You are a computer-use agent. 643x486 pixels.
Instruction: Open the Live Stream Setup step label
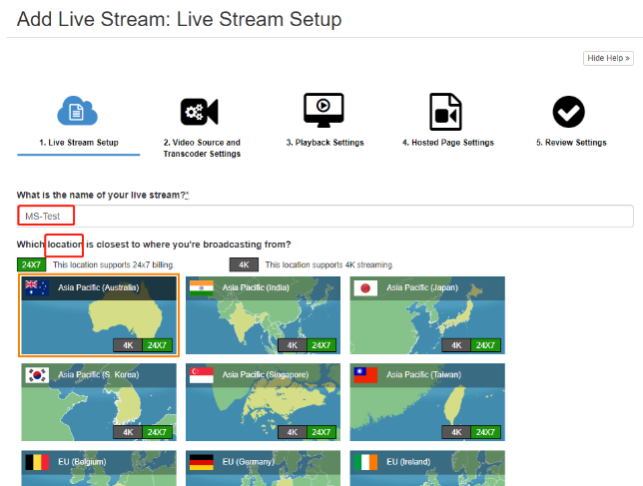click(78, 143)
